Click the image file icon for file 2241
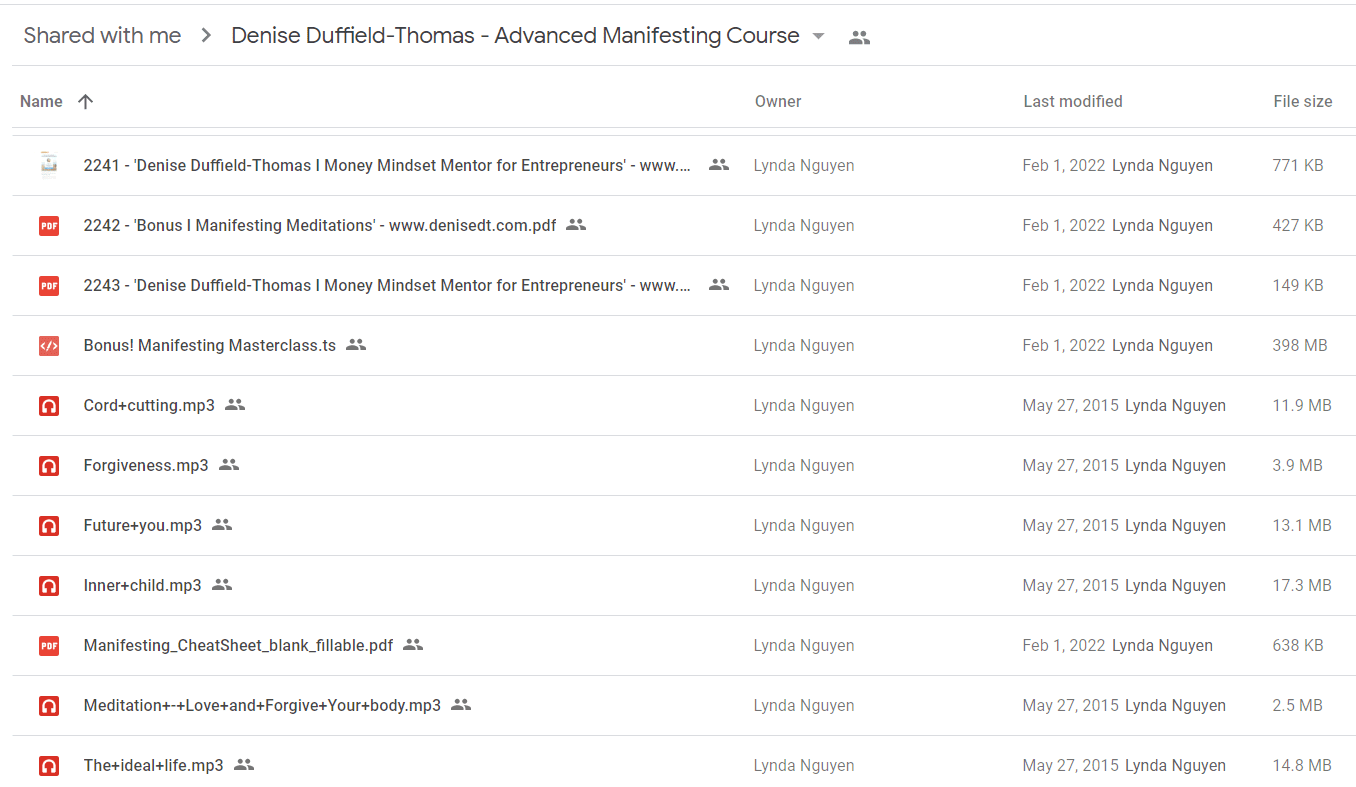The width and height of the screenshot is (1356, 787). pos(48,165)
